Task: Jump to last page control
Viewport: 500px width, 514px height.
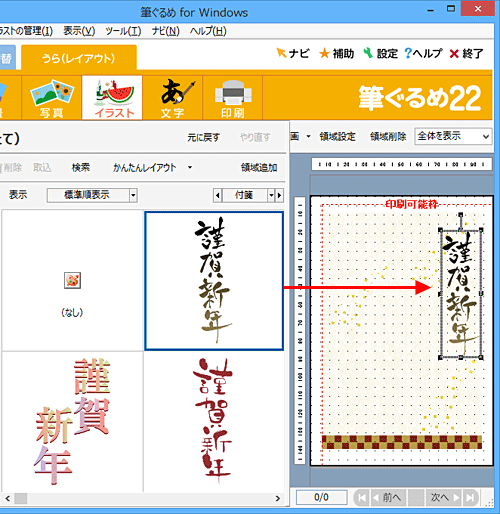Action: [470, 498]
